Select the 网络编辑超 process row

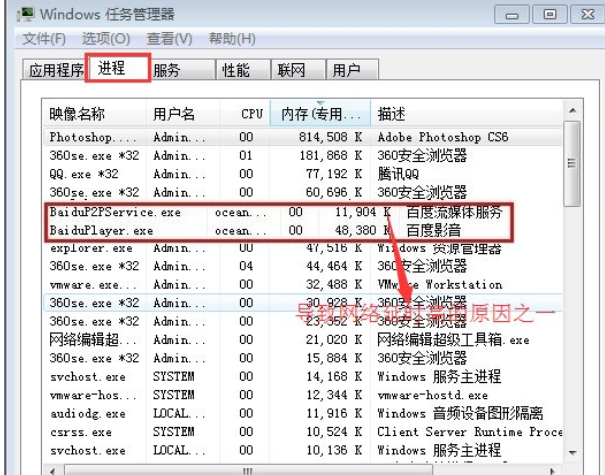click(302, 340)
